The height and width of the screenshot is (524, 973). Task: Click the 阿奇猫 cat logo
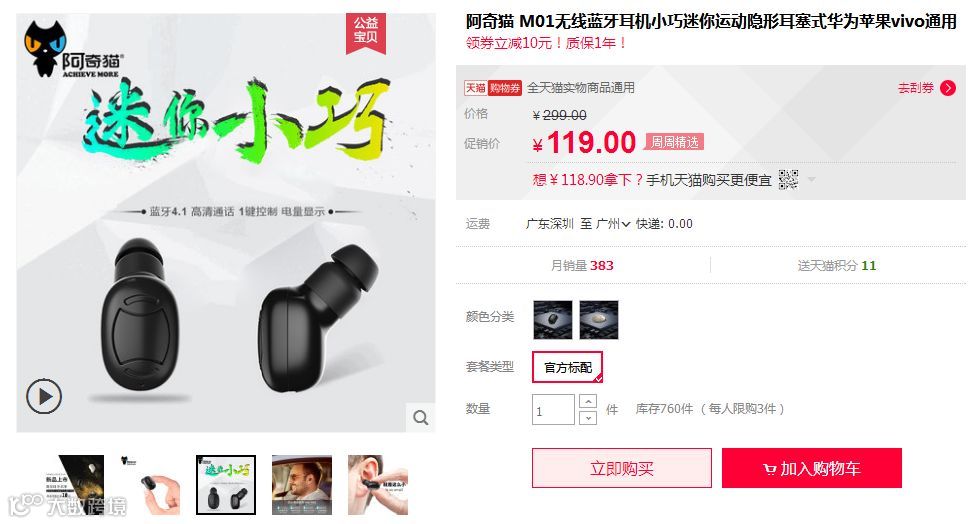point(71,50)
